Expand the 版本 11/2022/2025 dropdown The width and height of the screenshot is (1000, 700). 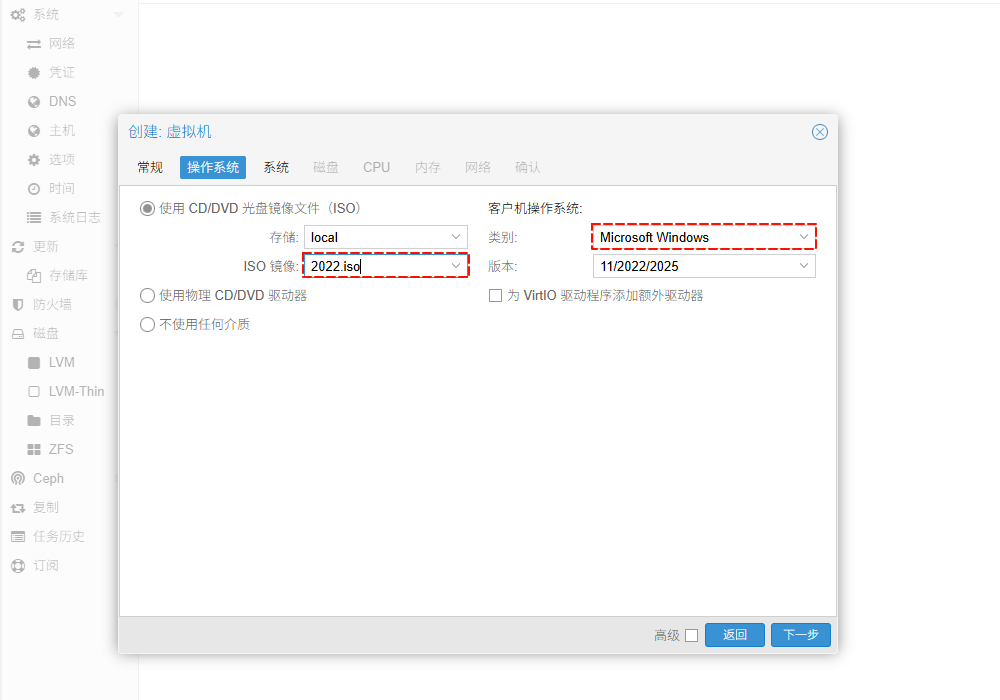click(803, 266)
